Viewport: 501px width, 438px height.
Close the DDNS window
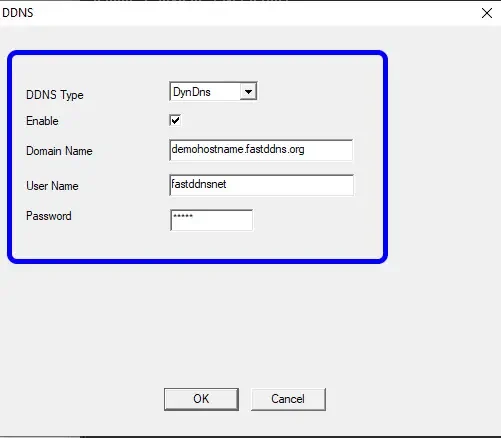(x=487, y=13)
